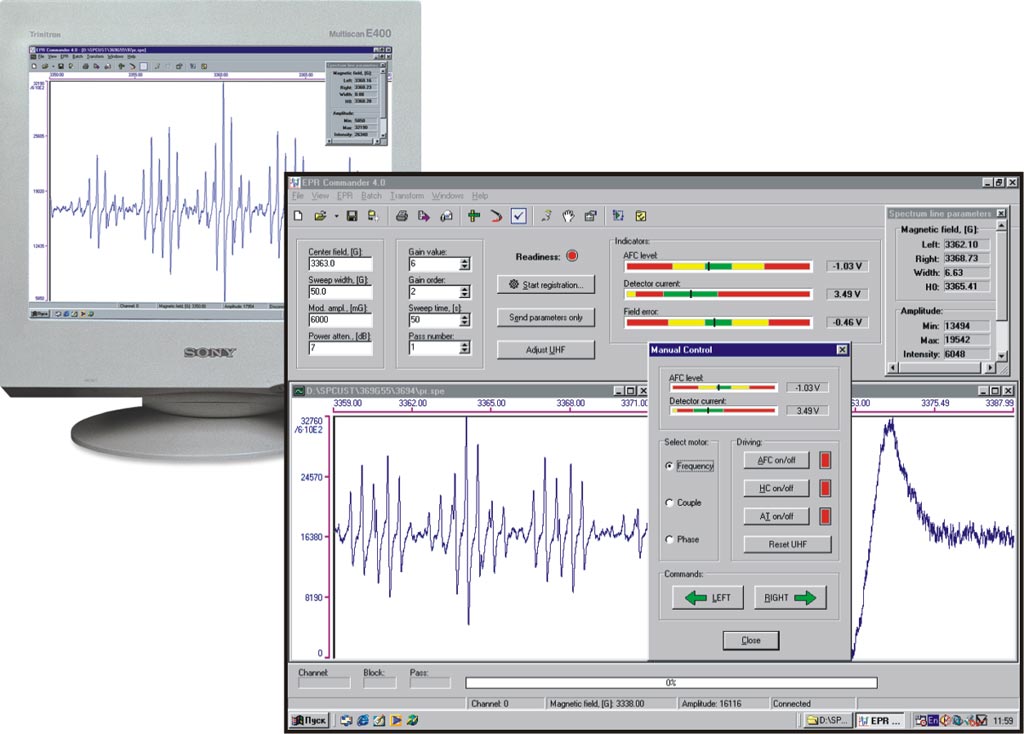1024x734 pixels.
Task: Click the LEFT command arrow button
Action: [708, 598]
